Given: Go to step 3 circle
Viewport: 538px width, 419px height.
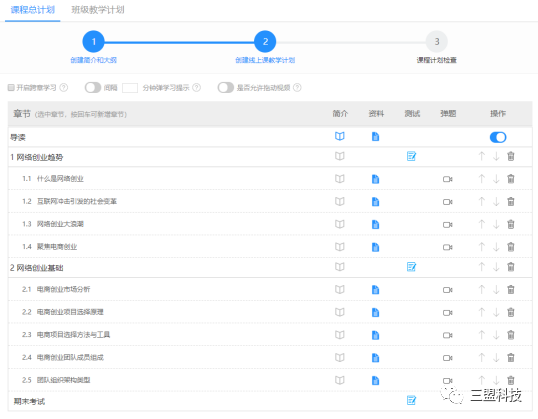Looking at the screenshot, I should [x=436, y=42].
